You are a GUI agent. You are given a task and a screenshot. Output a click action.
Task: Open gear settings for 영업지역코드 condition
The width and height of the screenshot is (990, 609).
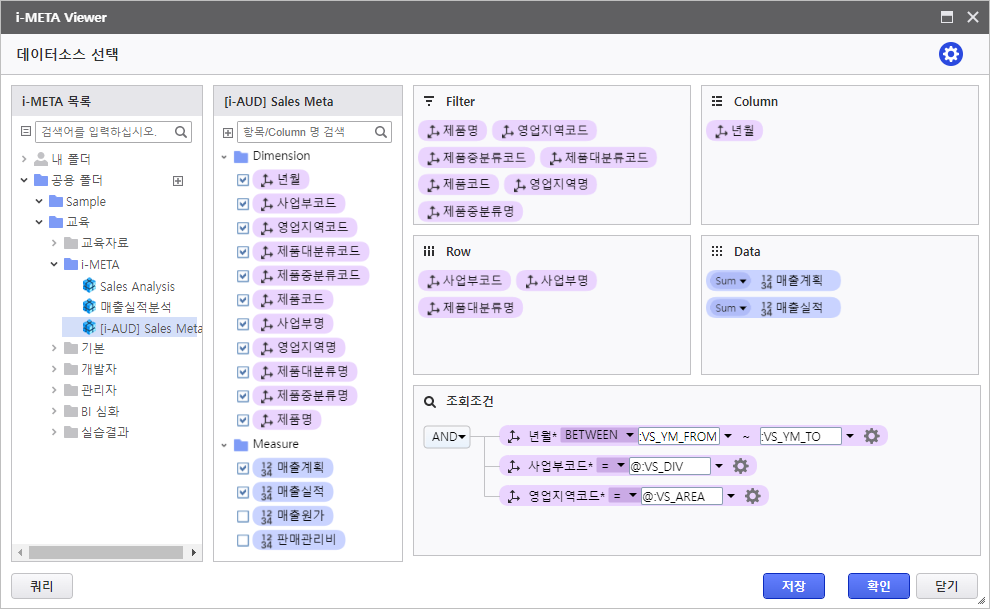click(752, 496)
